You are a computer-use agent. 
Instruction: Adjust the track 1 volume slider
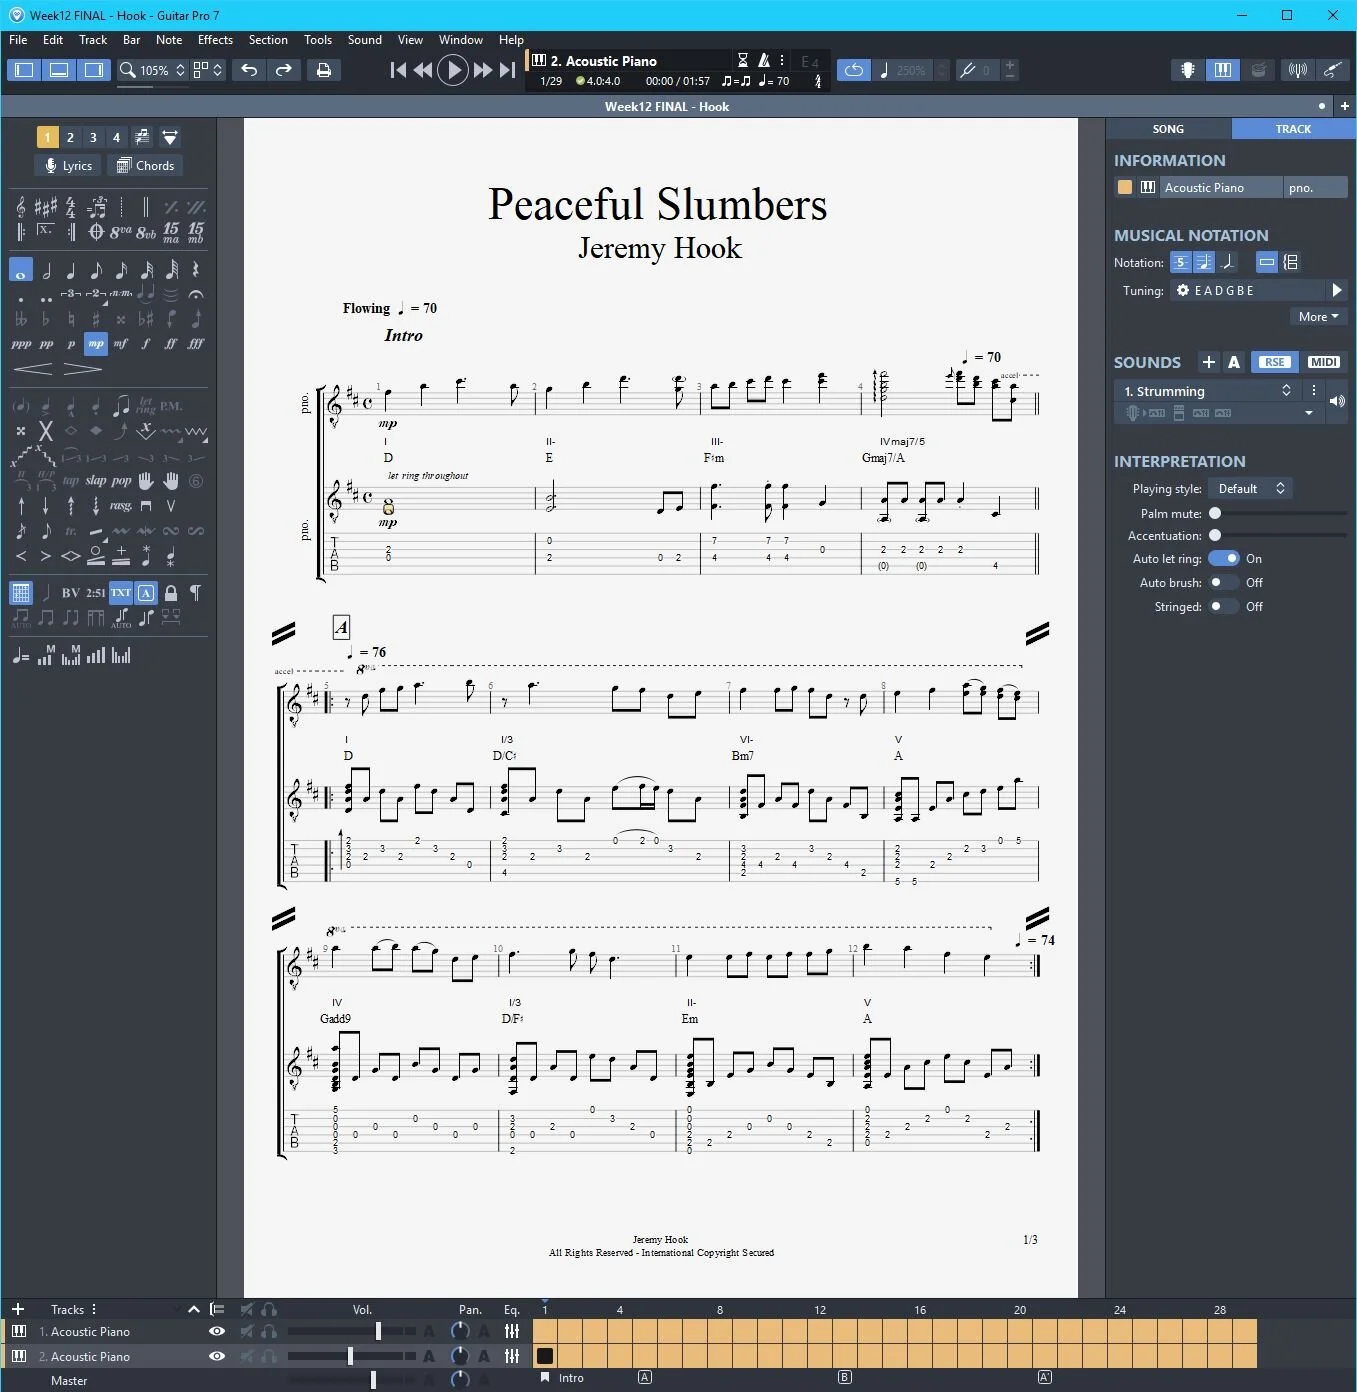tap(352, 1331)
